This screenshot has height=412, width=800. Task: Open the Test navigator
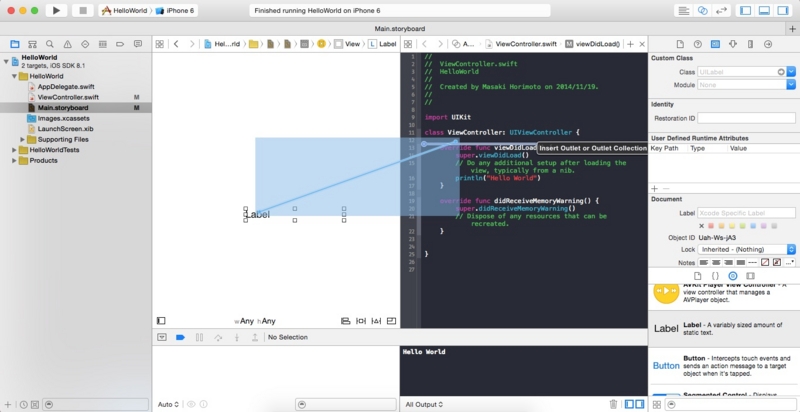pos(85,44)
